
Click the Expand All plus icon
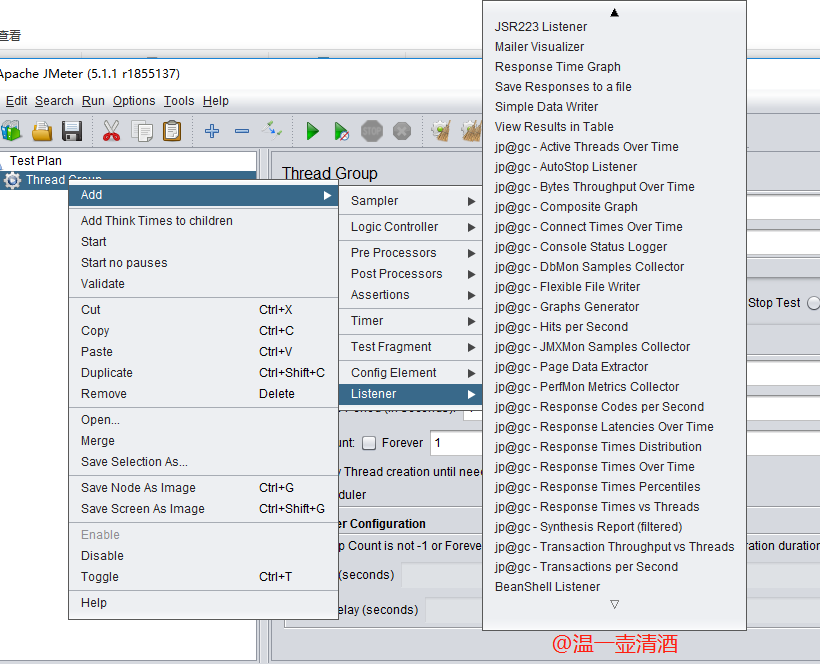click(212, 131)
